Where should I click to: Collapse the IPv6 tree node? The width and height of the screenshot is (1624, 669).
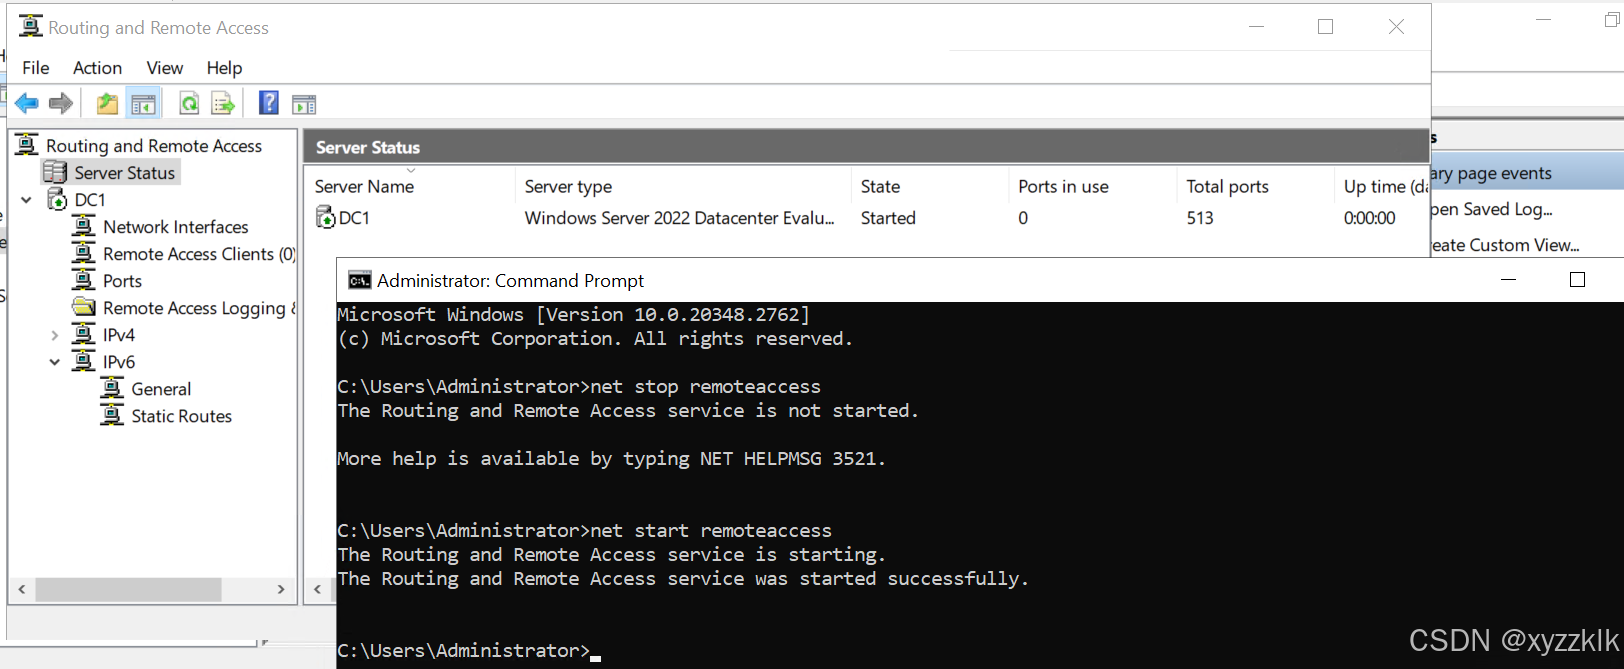(x=55, y=362)
